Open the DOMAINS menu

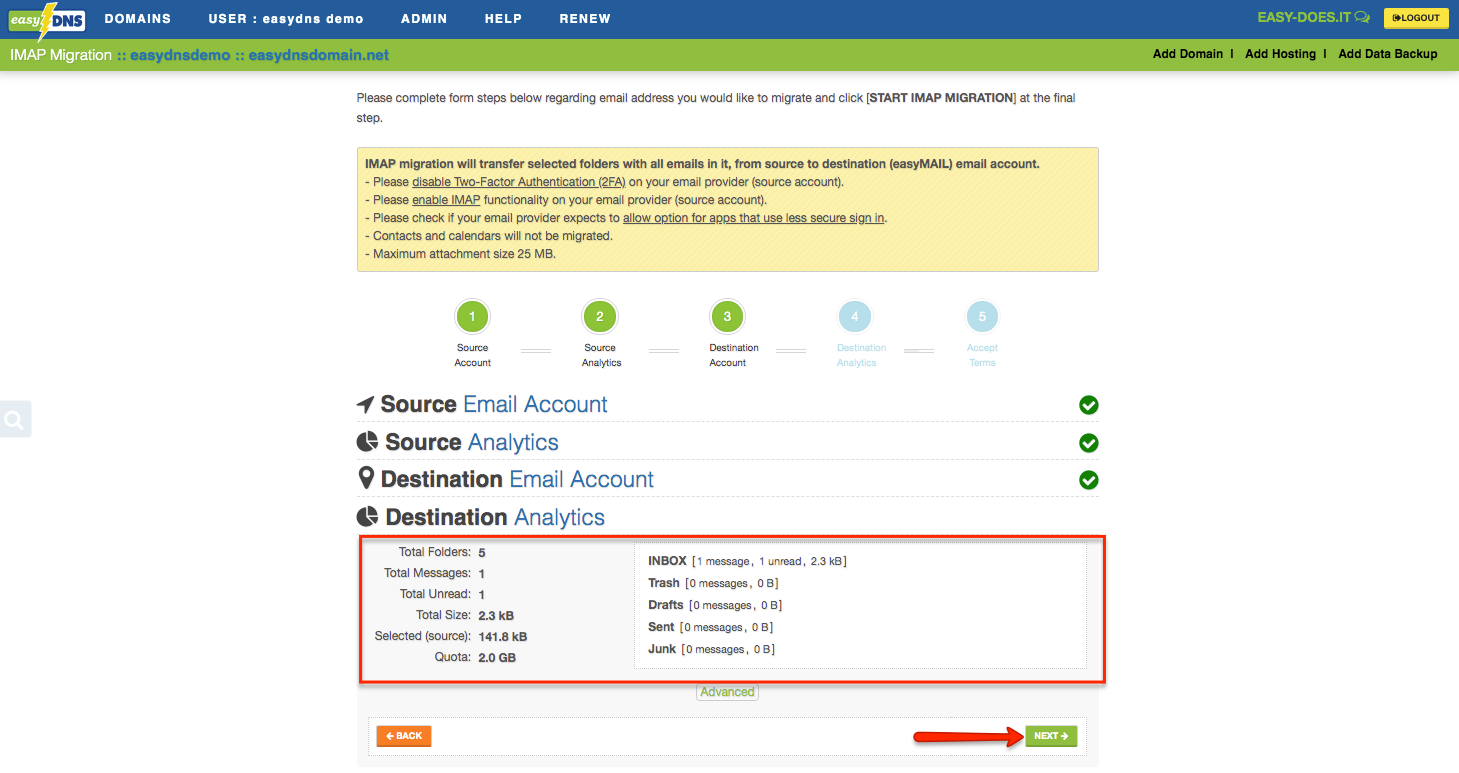(x=138, y=19)
